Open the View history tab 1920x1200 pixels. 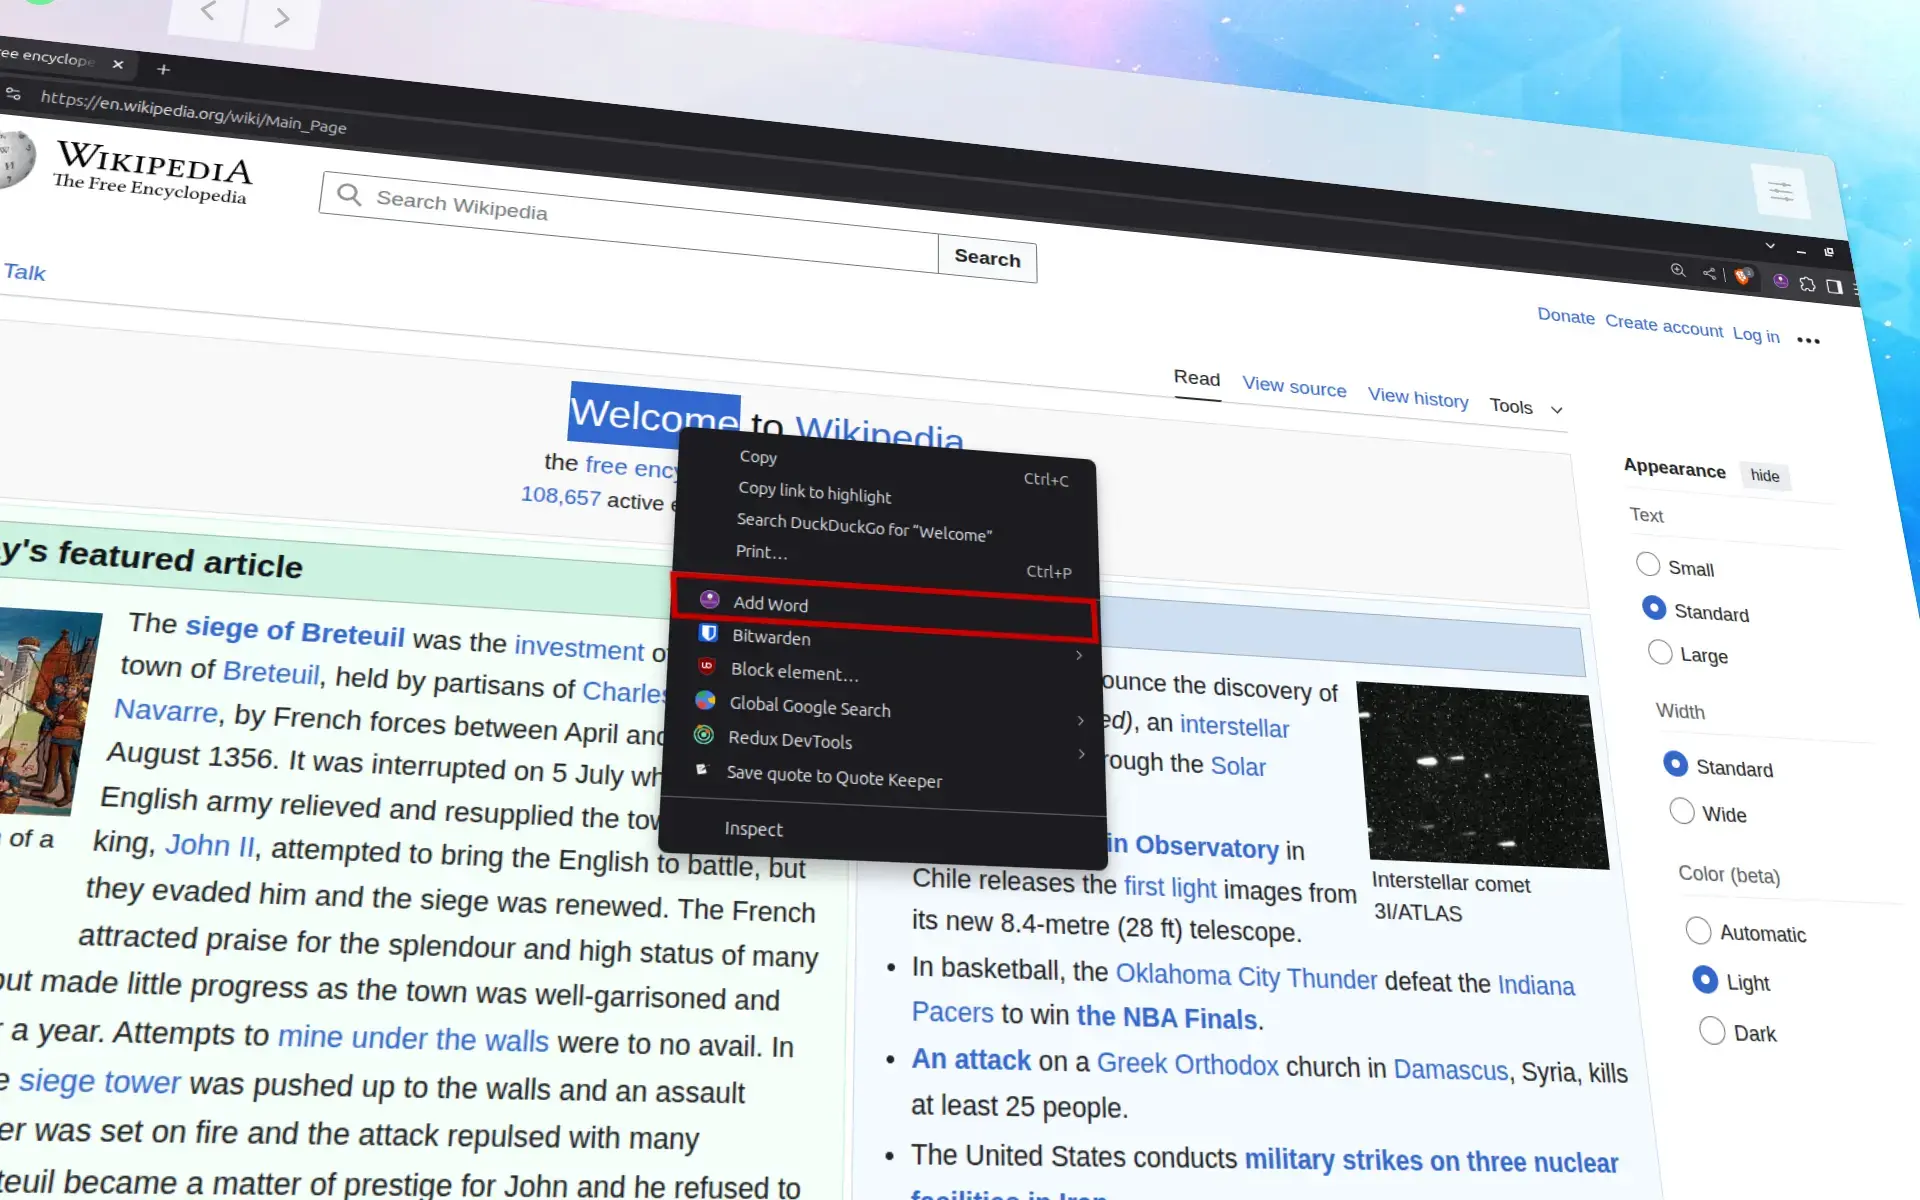[x=1418, y=397]
